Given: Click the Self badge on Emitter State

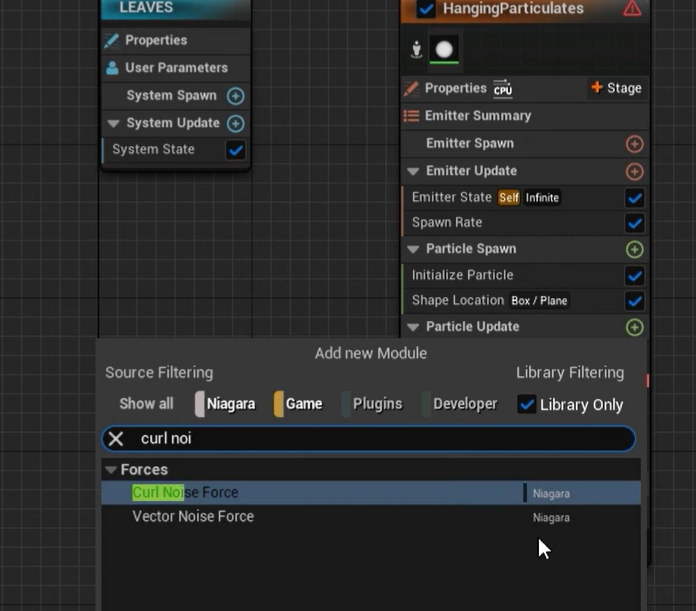Looking at the screenshot, I should coord(508,198).
